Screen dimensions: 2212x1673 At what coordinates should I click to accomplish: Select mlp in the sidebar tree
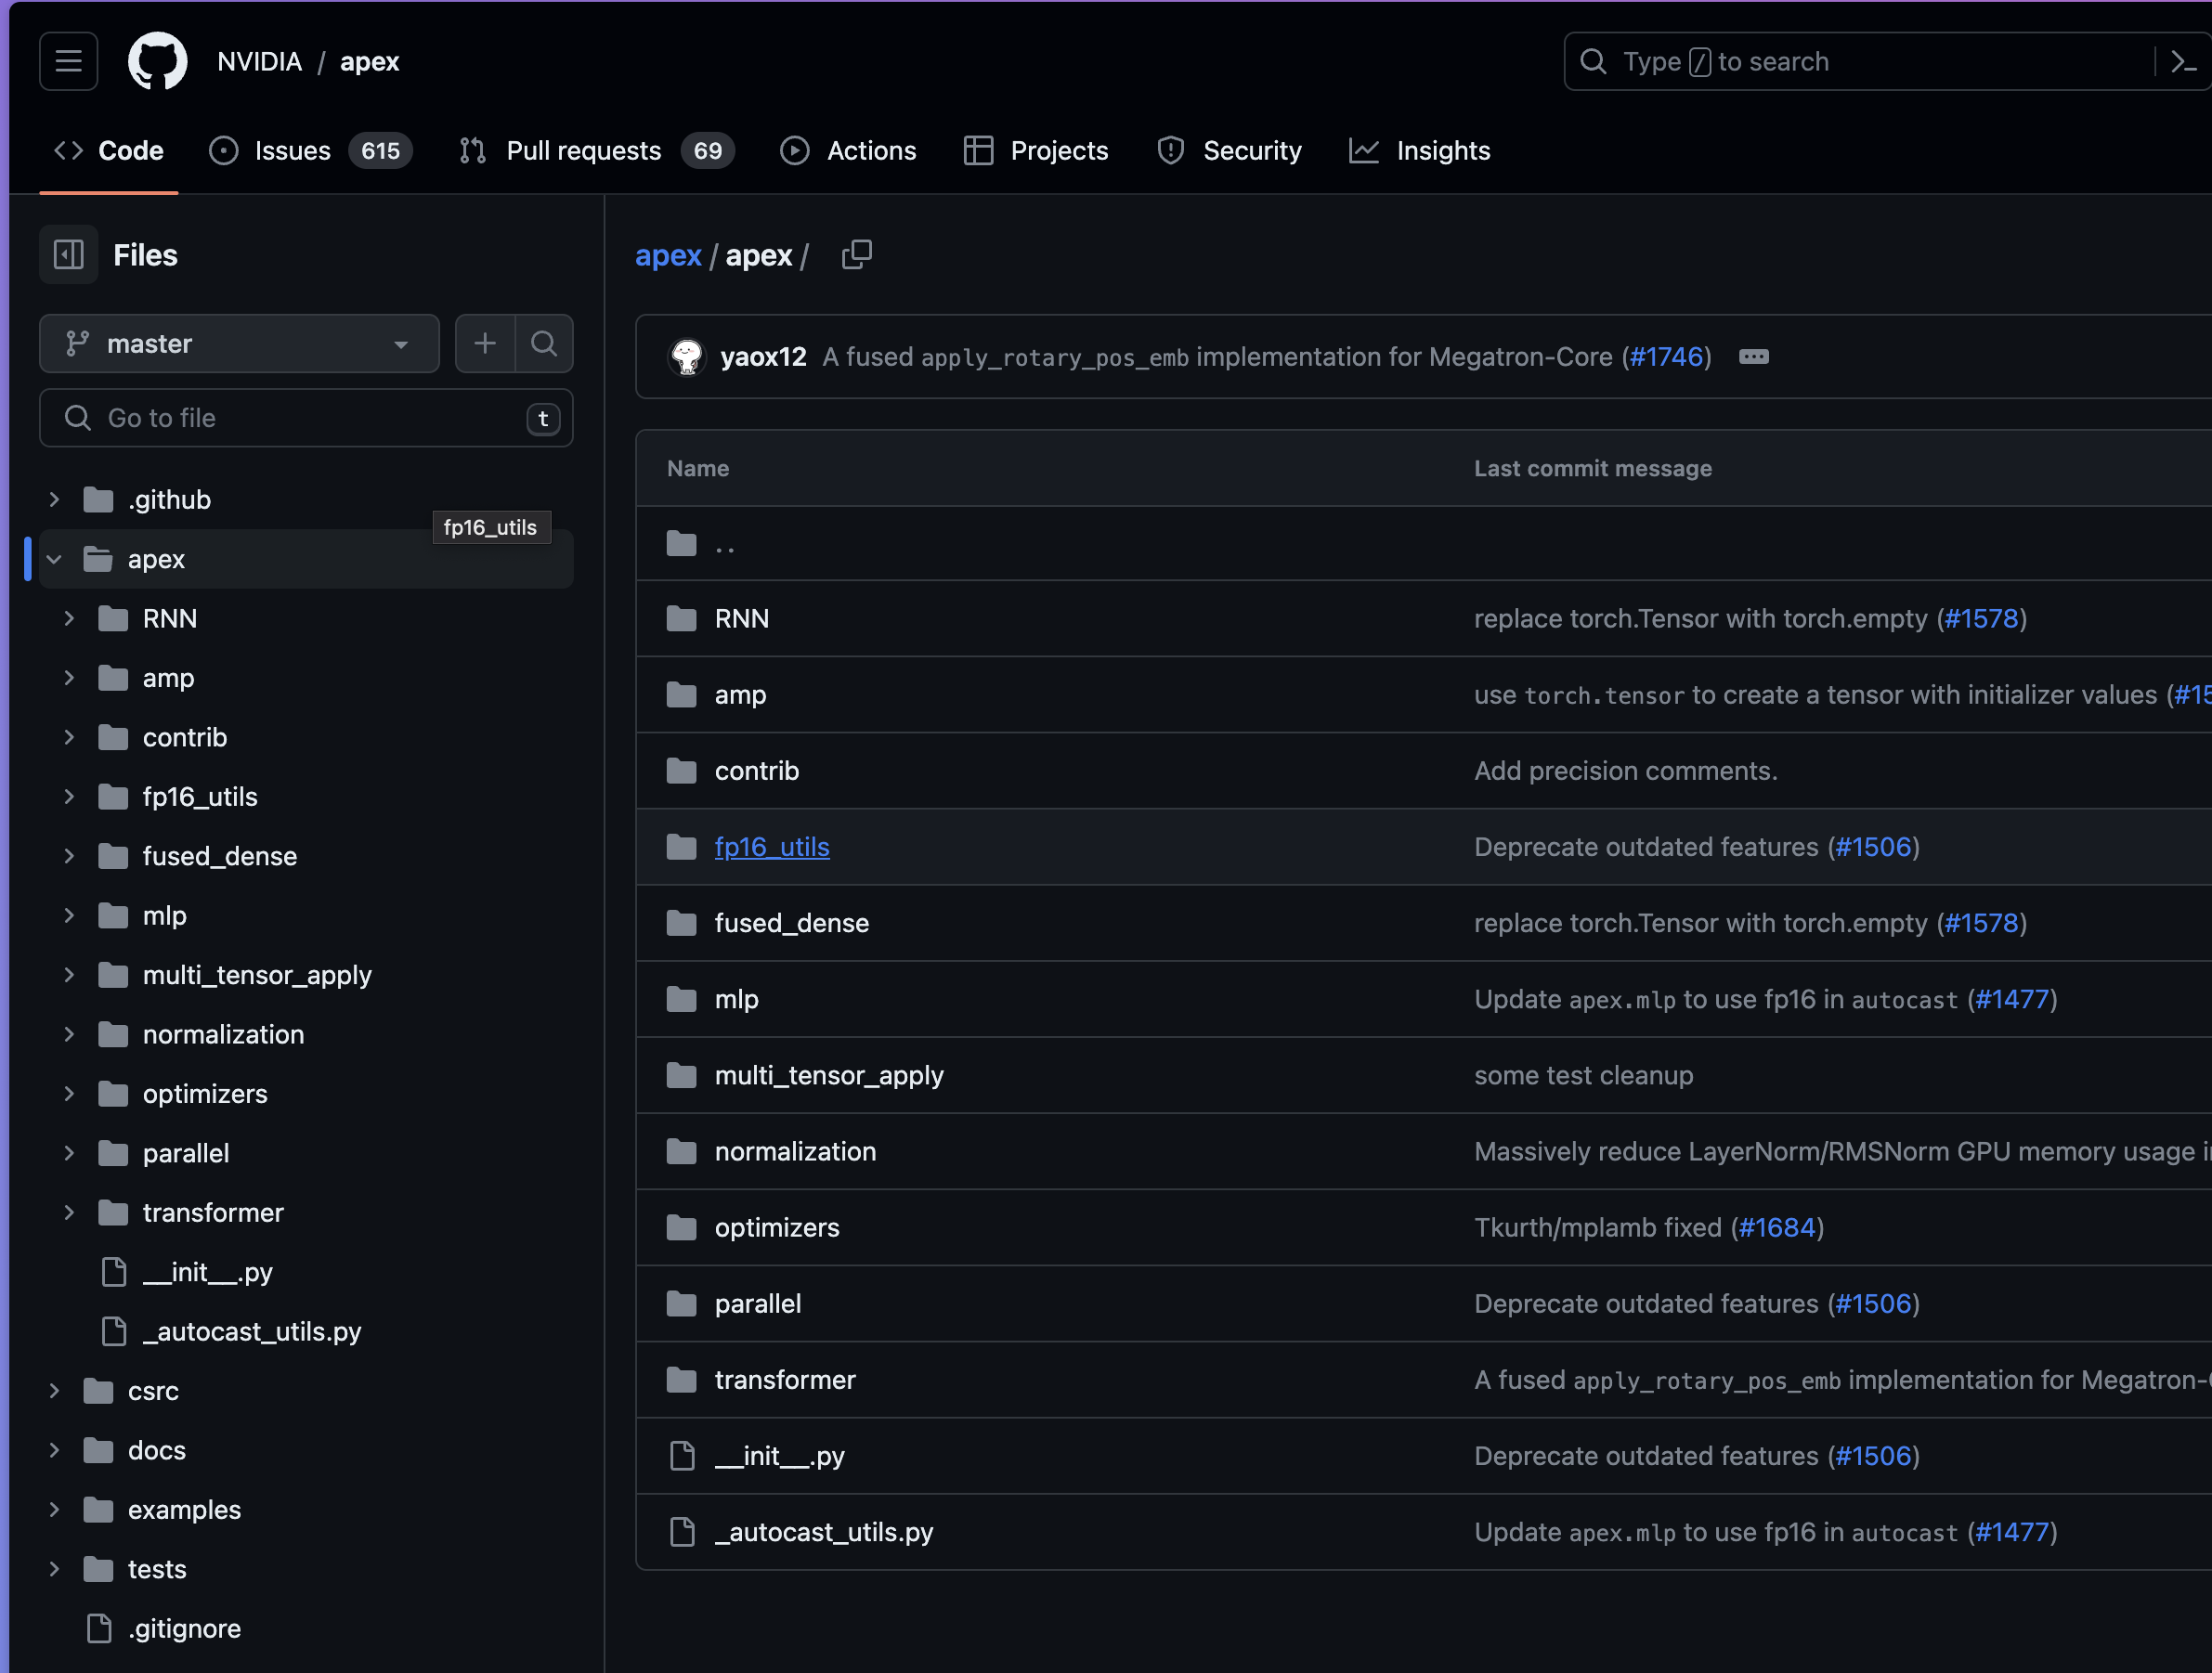click(x=165, y=915)
